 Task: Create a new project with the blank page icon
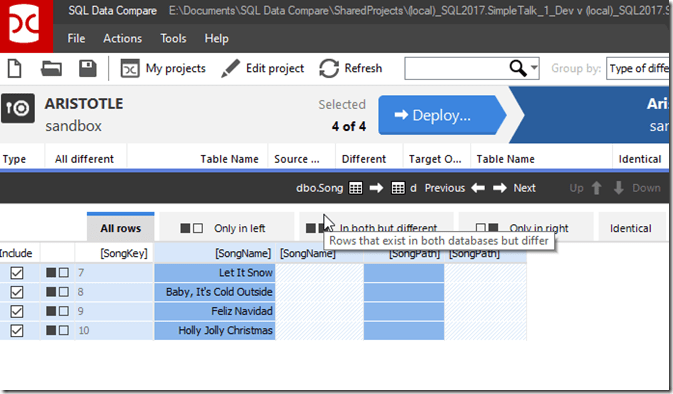15,69
